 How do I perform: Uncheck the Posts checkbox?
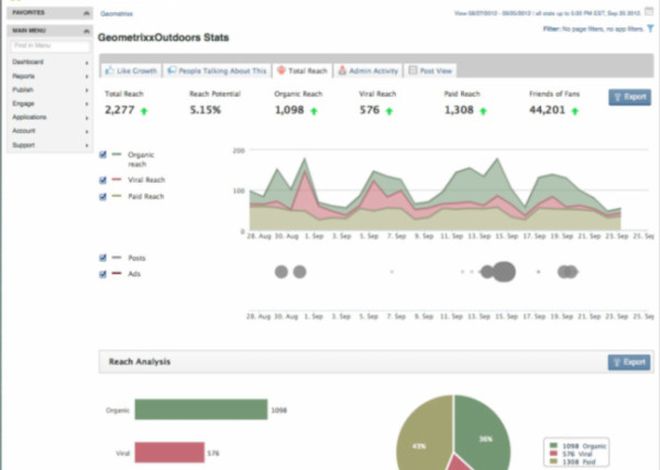pyautogui.click(x=103, y=258)
